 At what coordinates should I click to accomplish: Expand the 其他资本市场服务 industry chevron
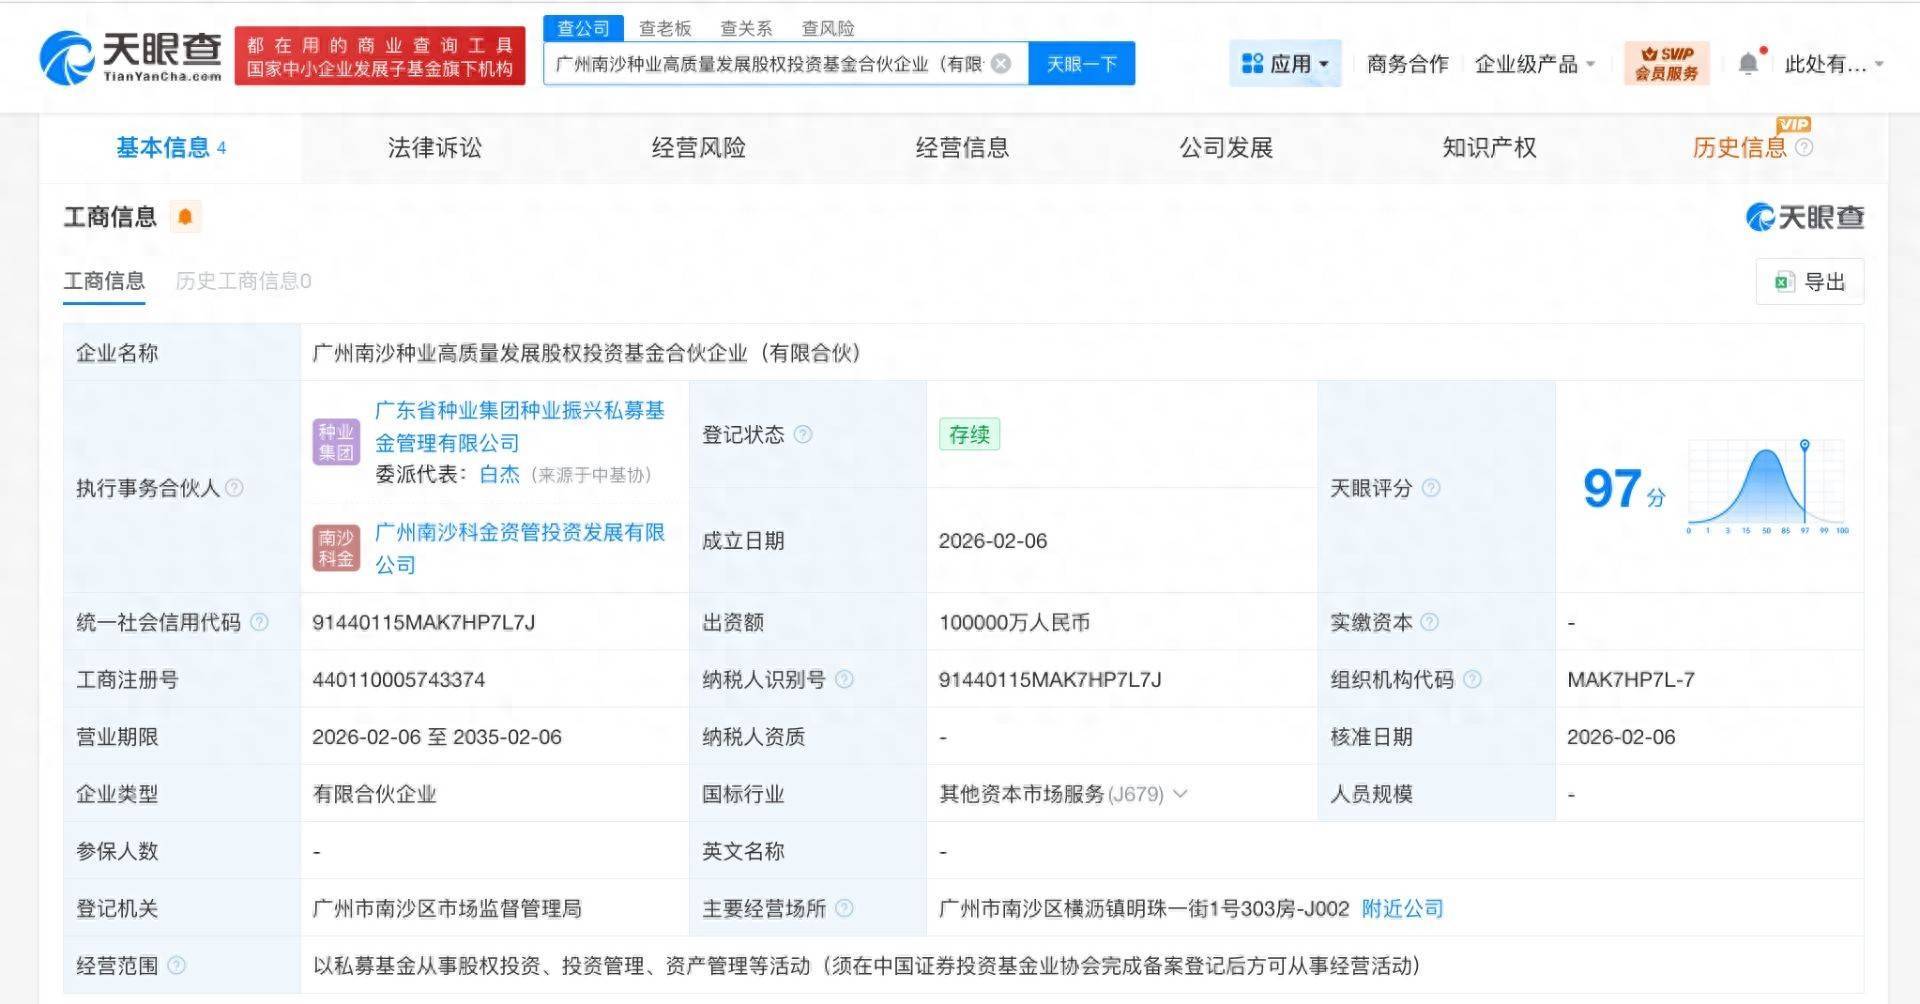point(1181,794)
